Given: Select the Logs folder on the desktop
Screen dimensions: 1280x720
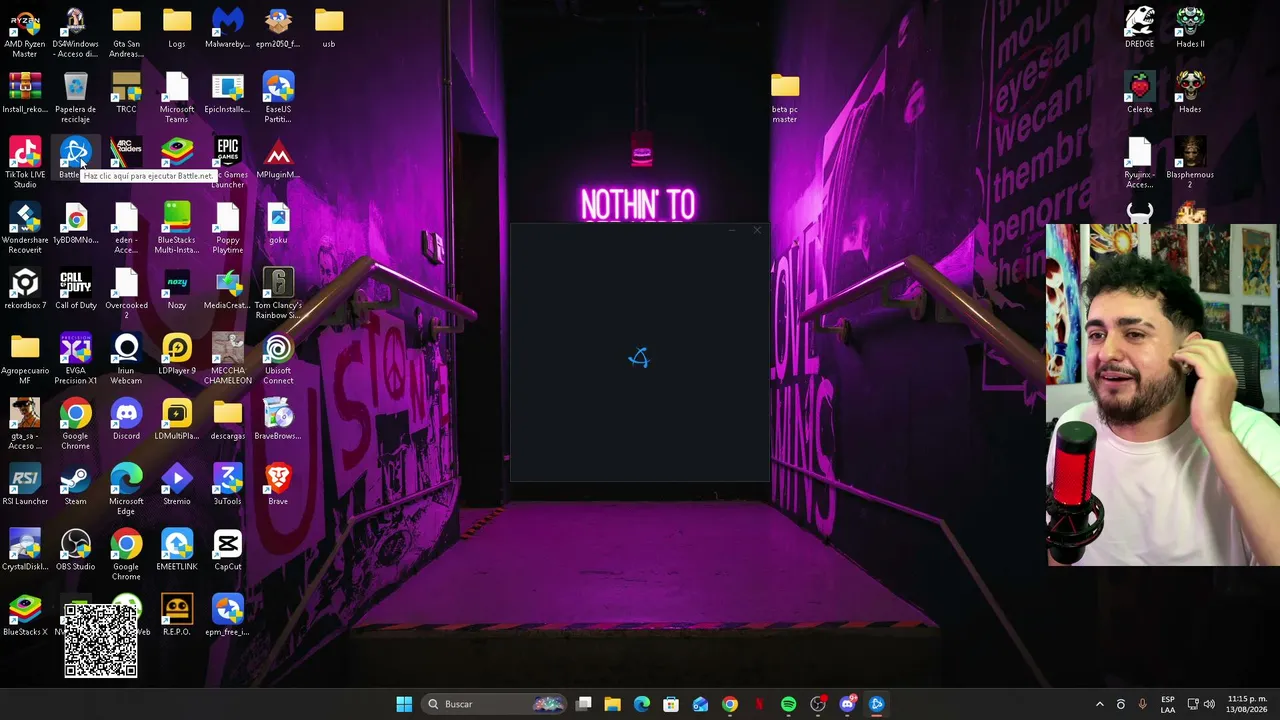Looking at the screenshot, I should click(x=177, y=28).
